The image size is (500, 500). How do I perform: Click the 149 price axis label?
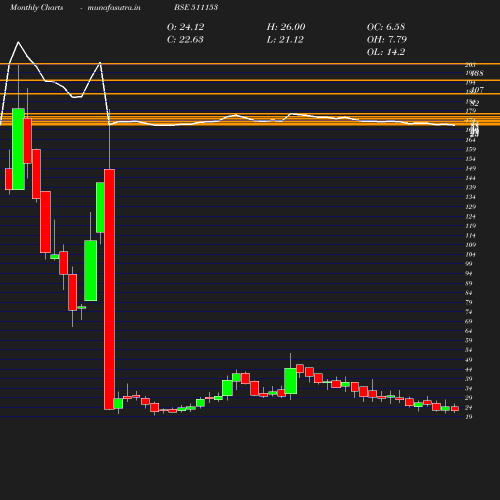pos(470,169)
